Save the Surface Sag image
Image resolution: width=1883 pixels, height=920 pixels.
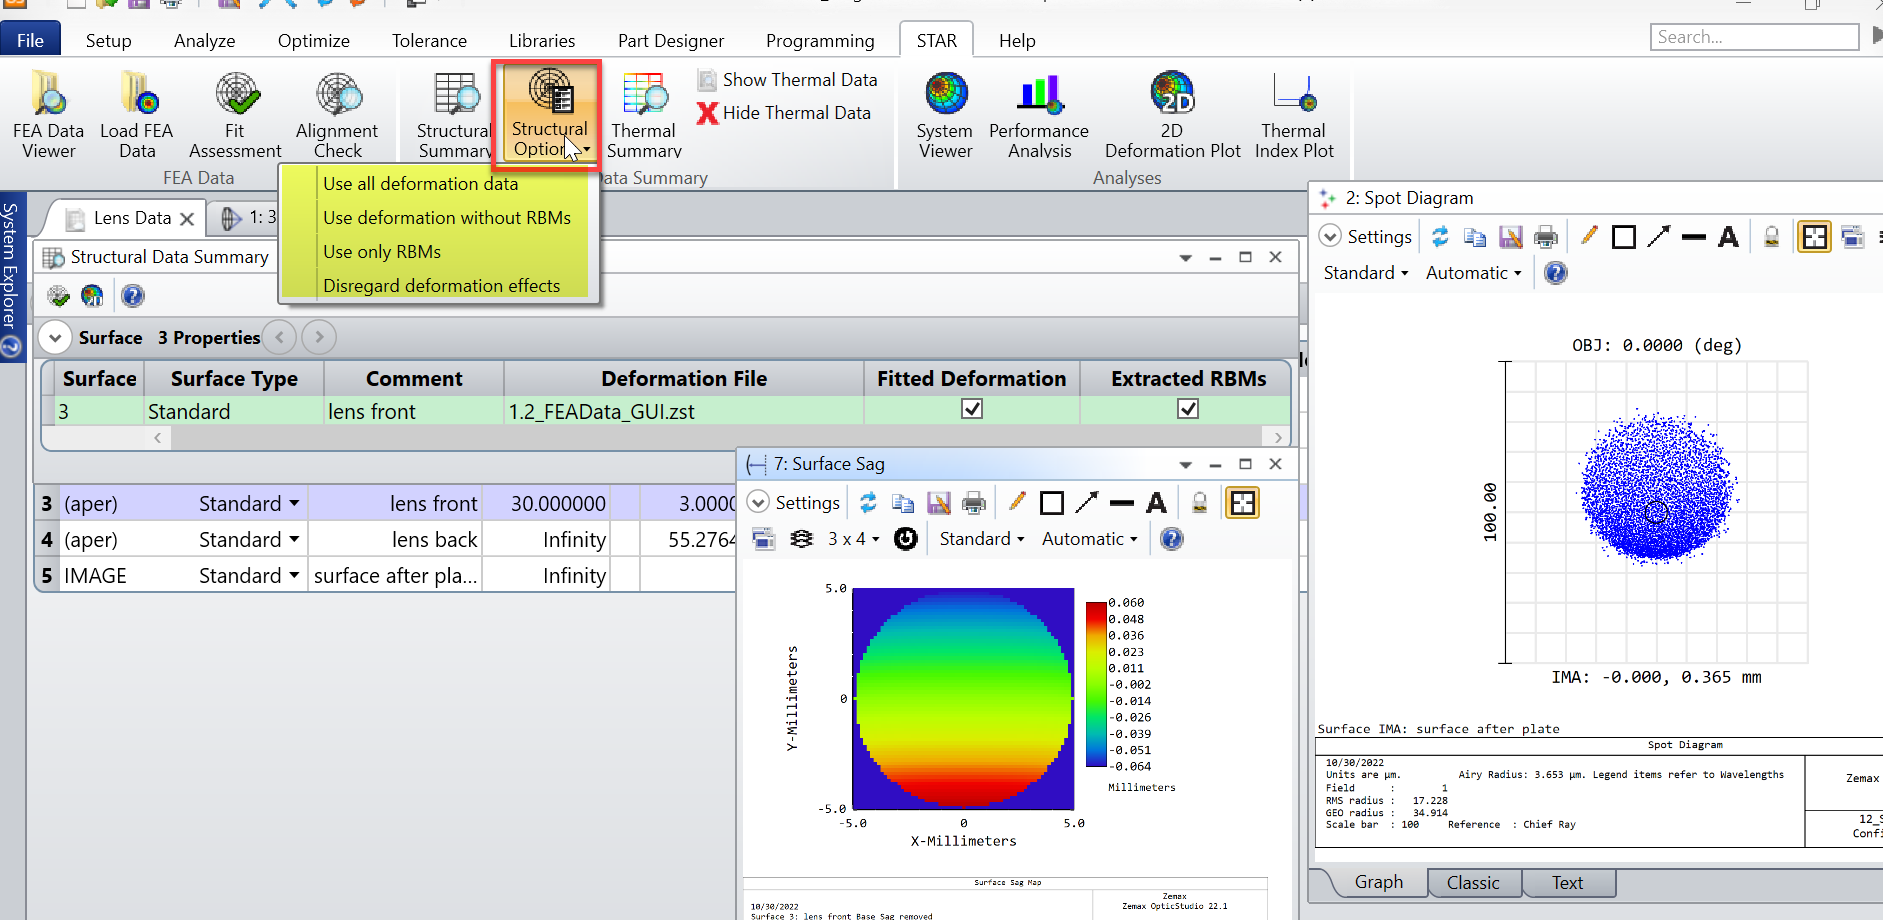point(938,503)
